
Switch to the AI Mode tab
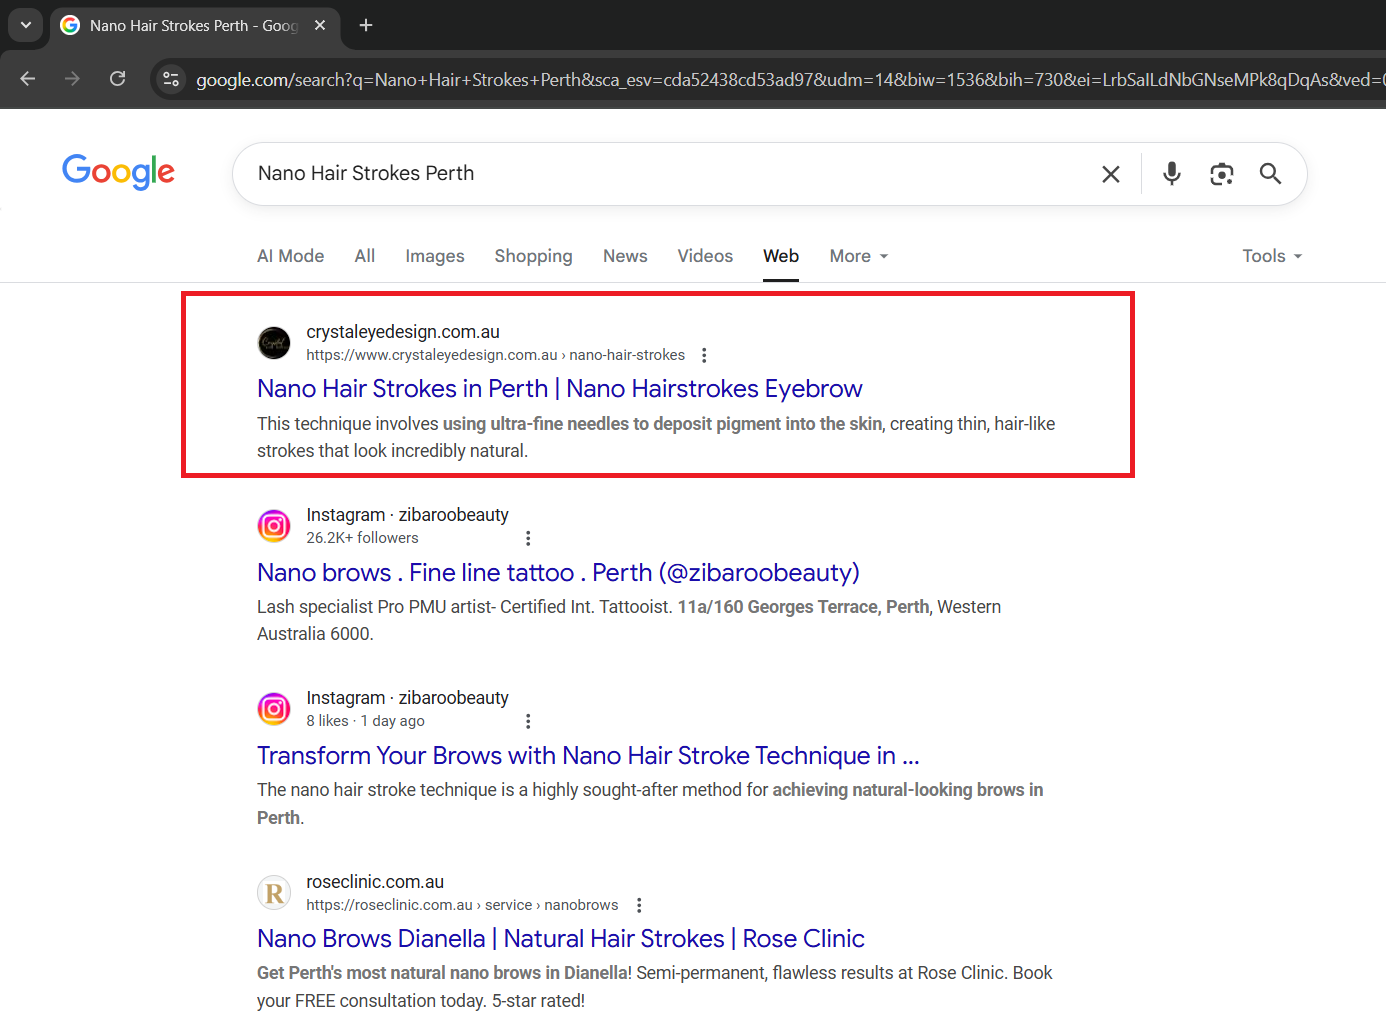(x=290, y=256)
